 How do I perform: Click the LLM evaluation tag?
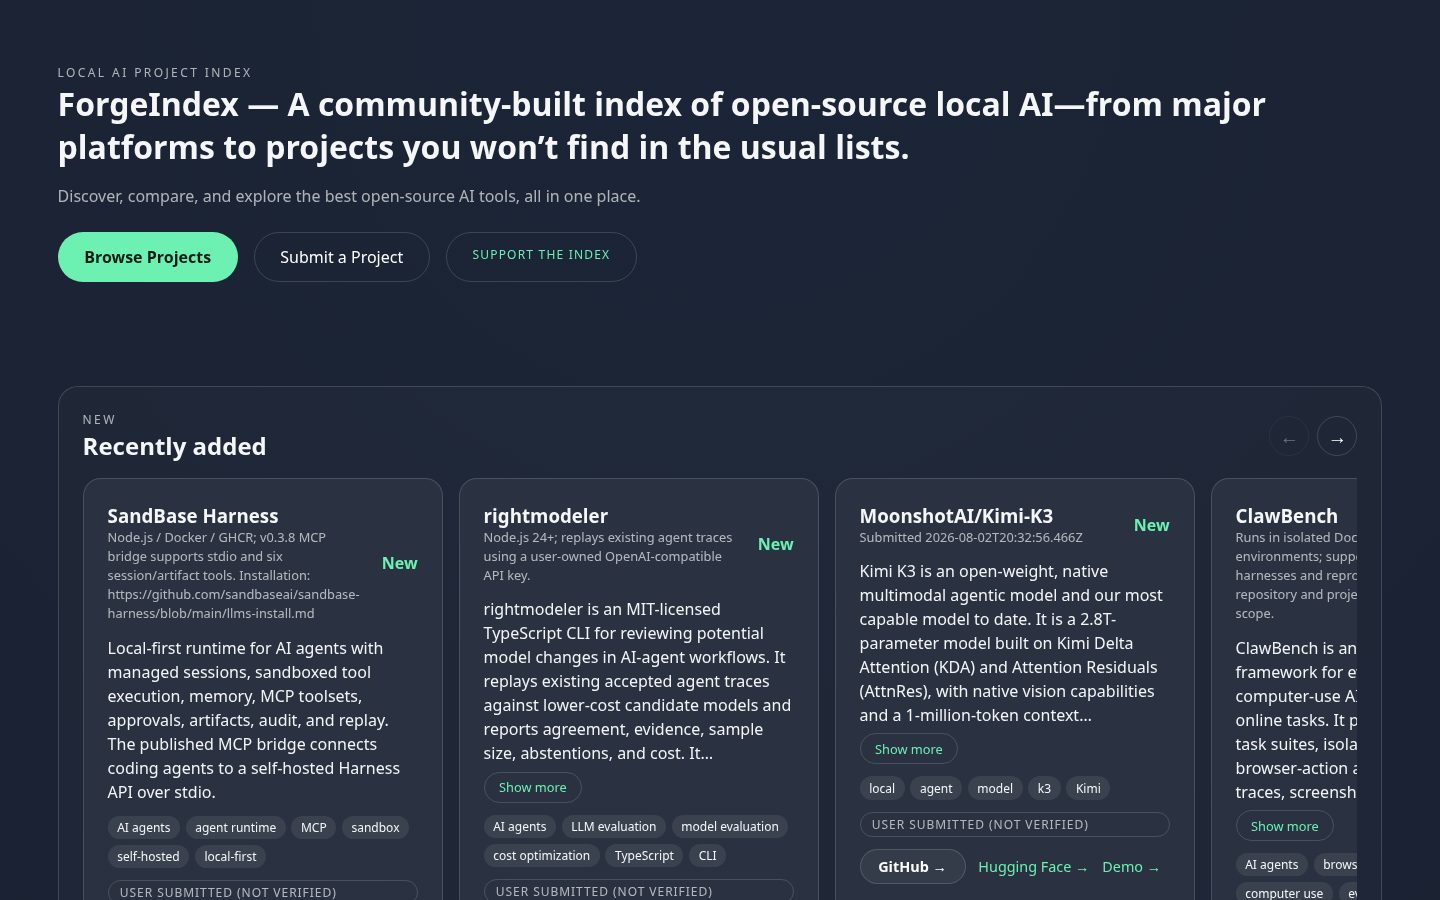tap(614, 826)
